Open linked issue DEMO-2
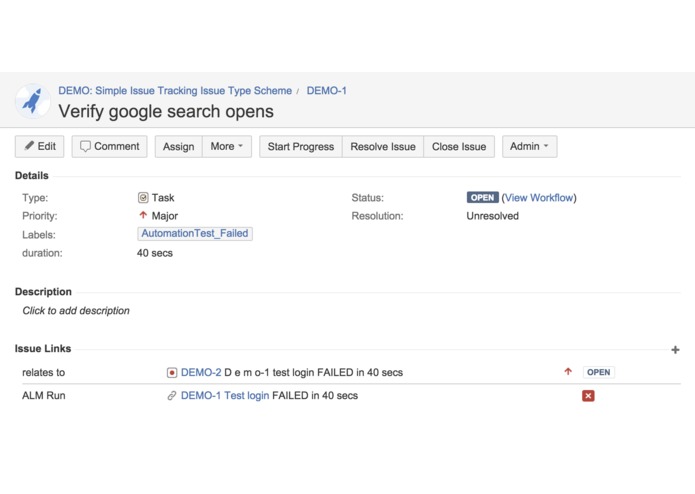This screenshot has width=695, height=494. point(201,373)
